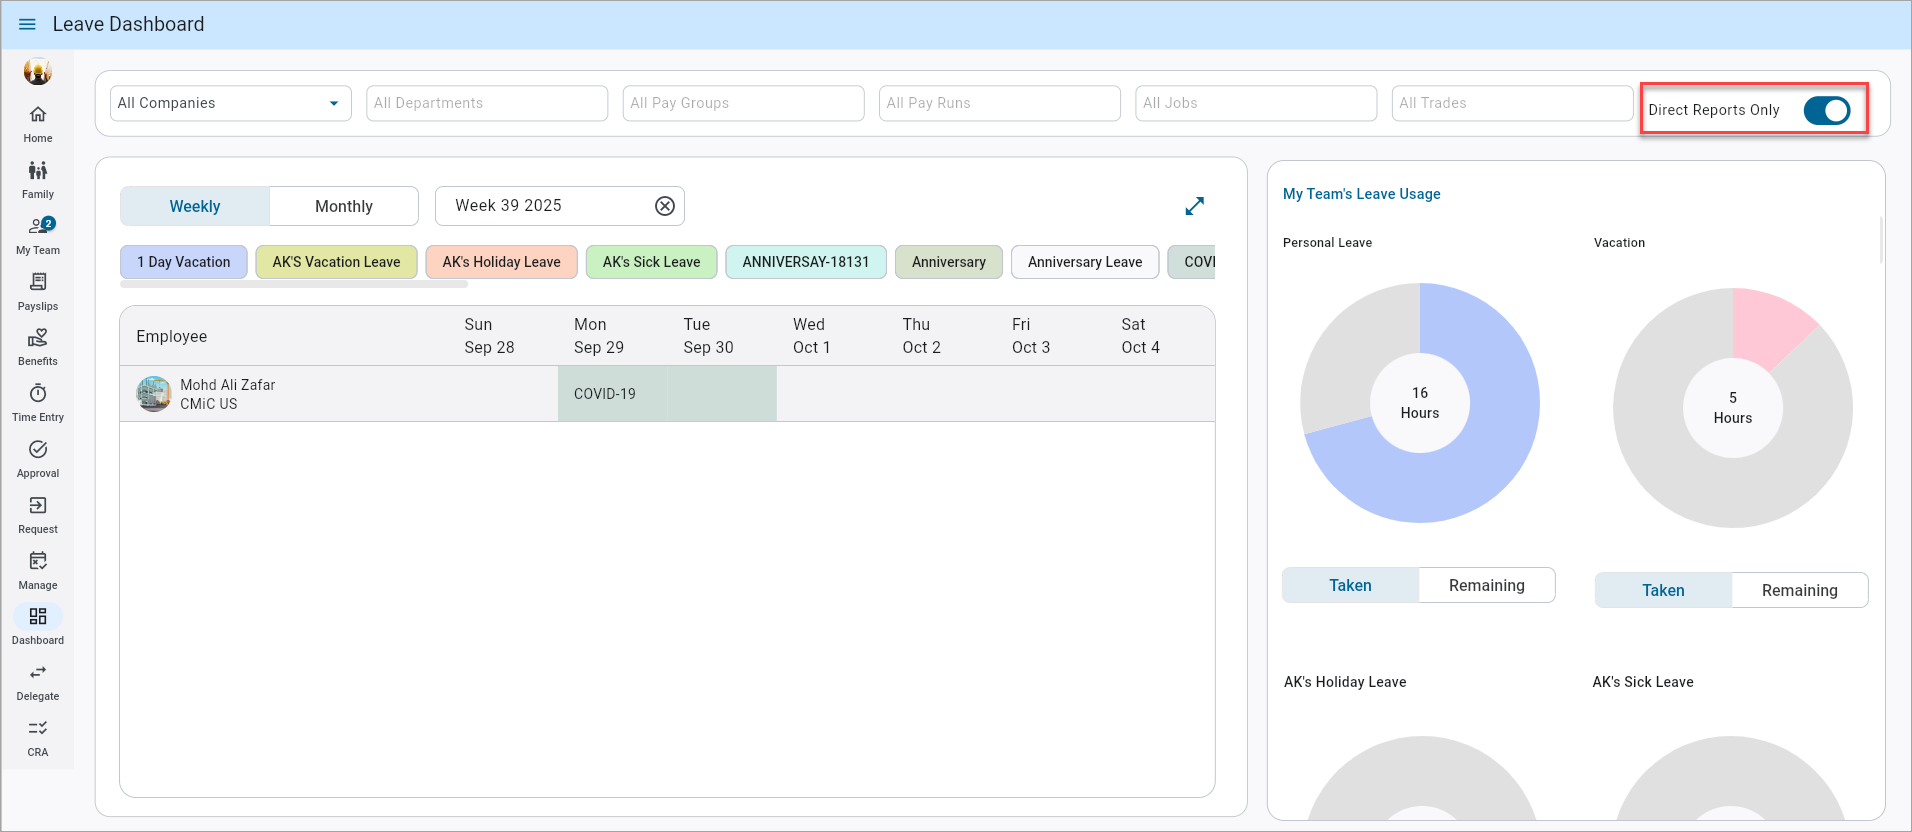Open the Family sidebar icon

point(38,171)
